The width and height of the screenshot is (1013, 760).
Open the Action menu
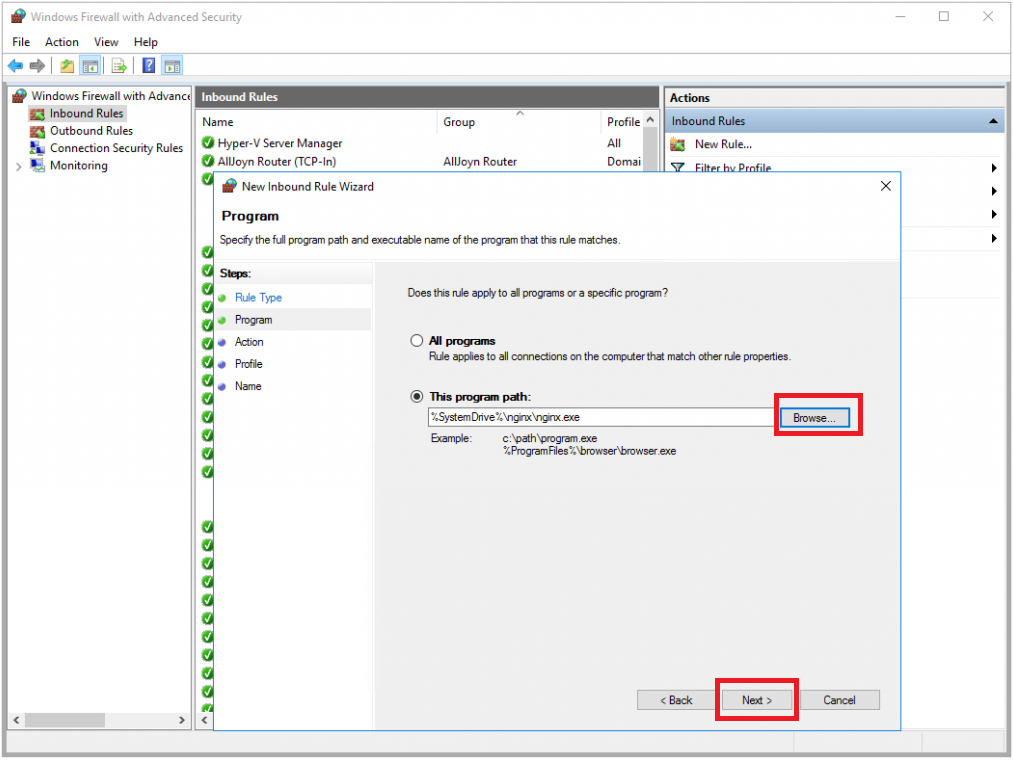pos(61,42)
